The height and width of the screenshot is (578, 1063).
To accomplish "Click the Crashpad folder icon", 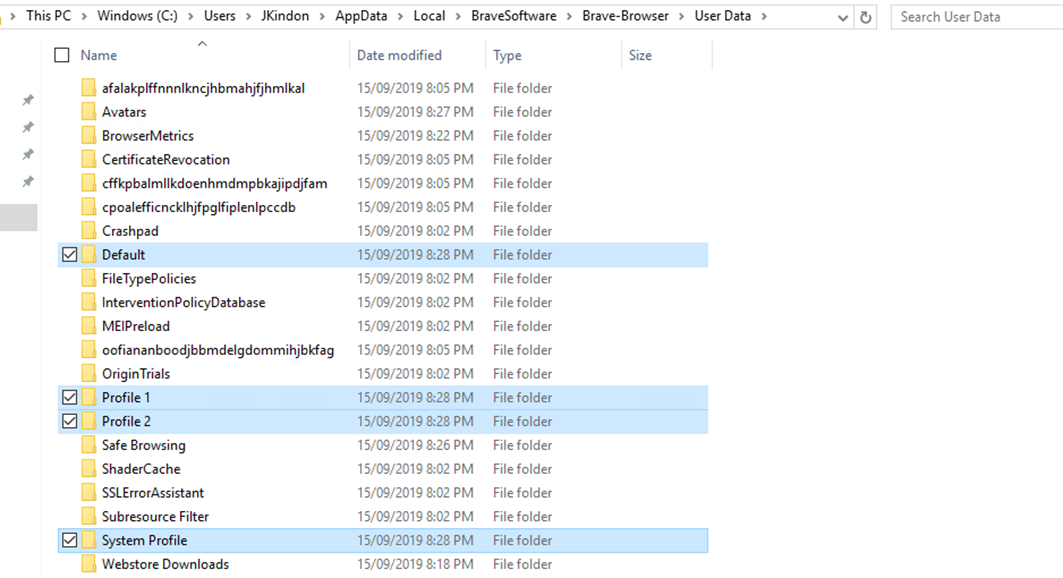I will pyautogui.click(x=89, y=230).
